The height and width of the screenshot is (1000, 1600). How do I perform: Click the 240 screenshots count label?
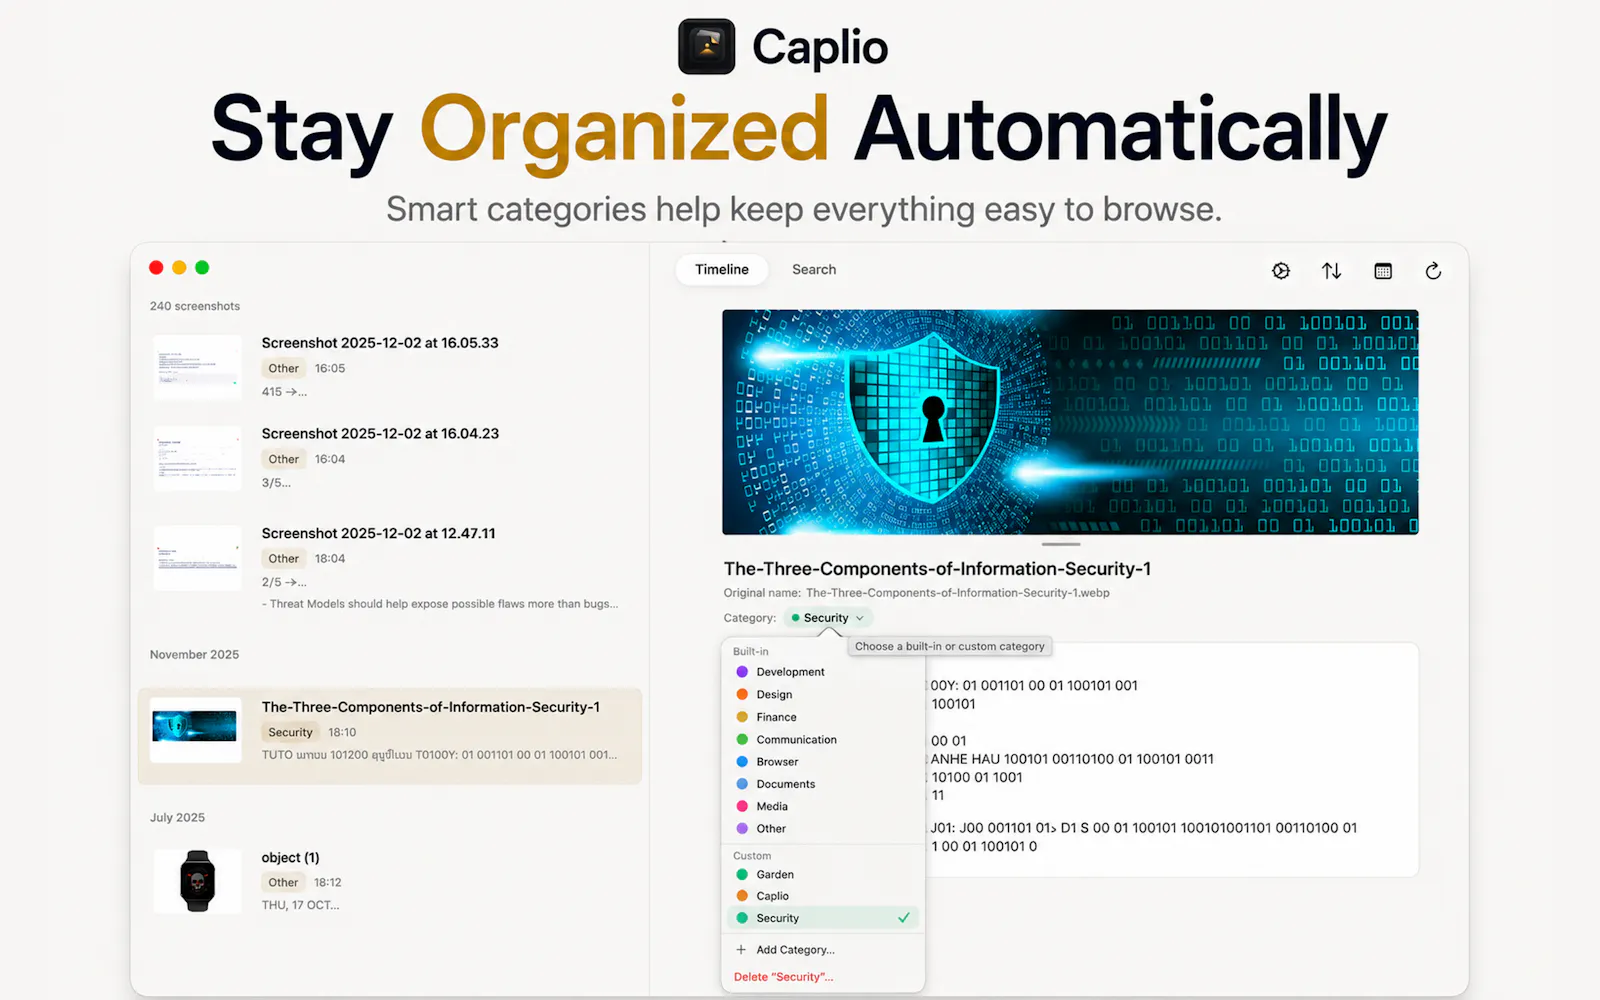click(x=195, y=306)
